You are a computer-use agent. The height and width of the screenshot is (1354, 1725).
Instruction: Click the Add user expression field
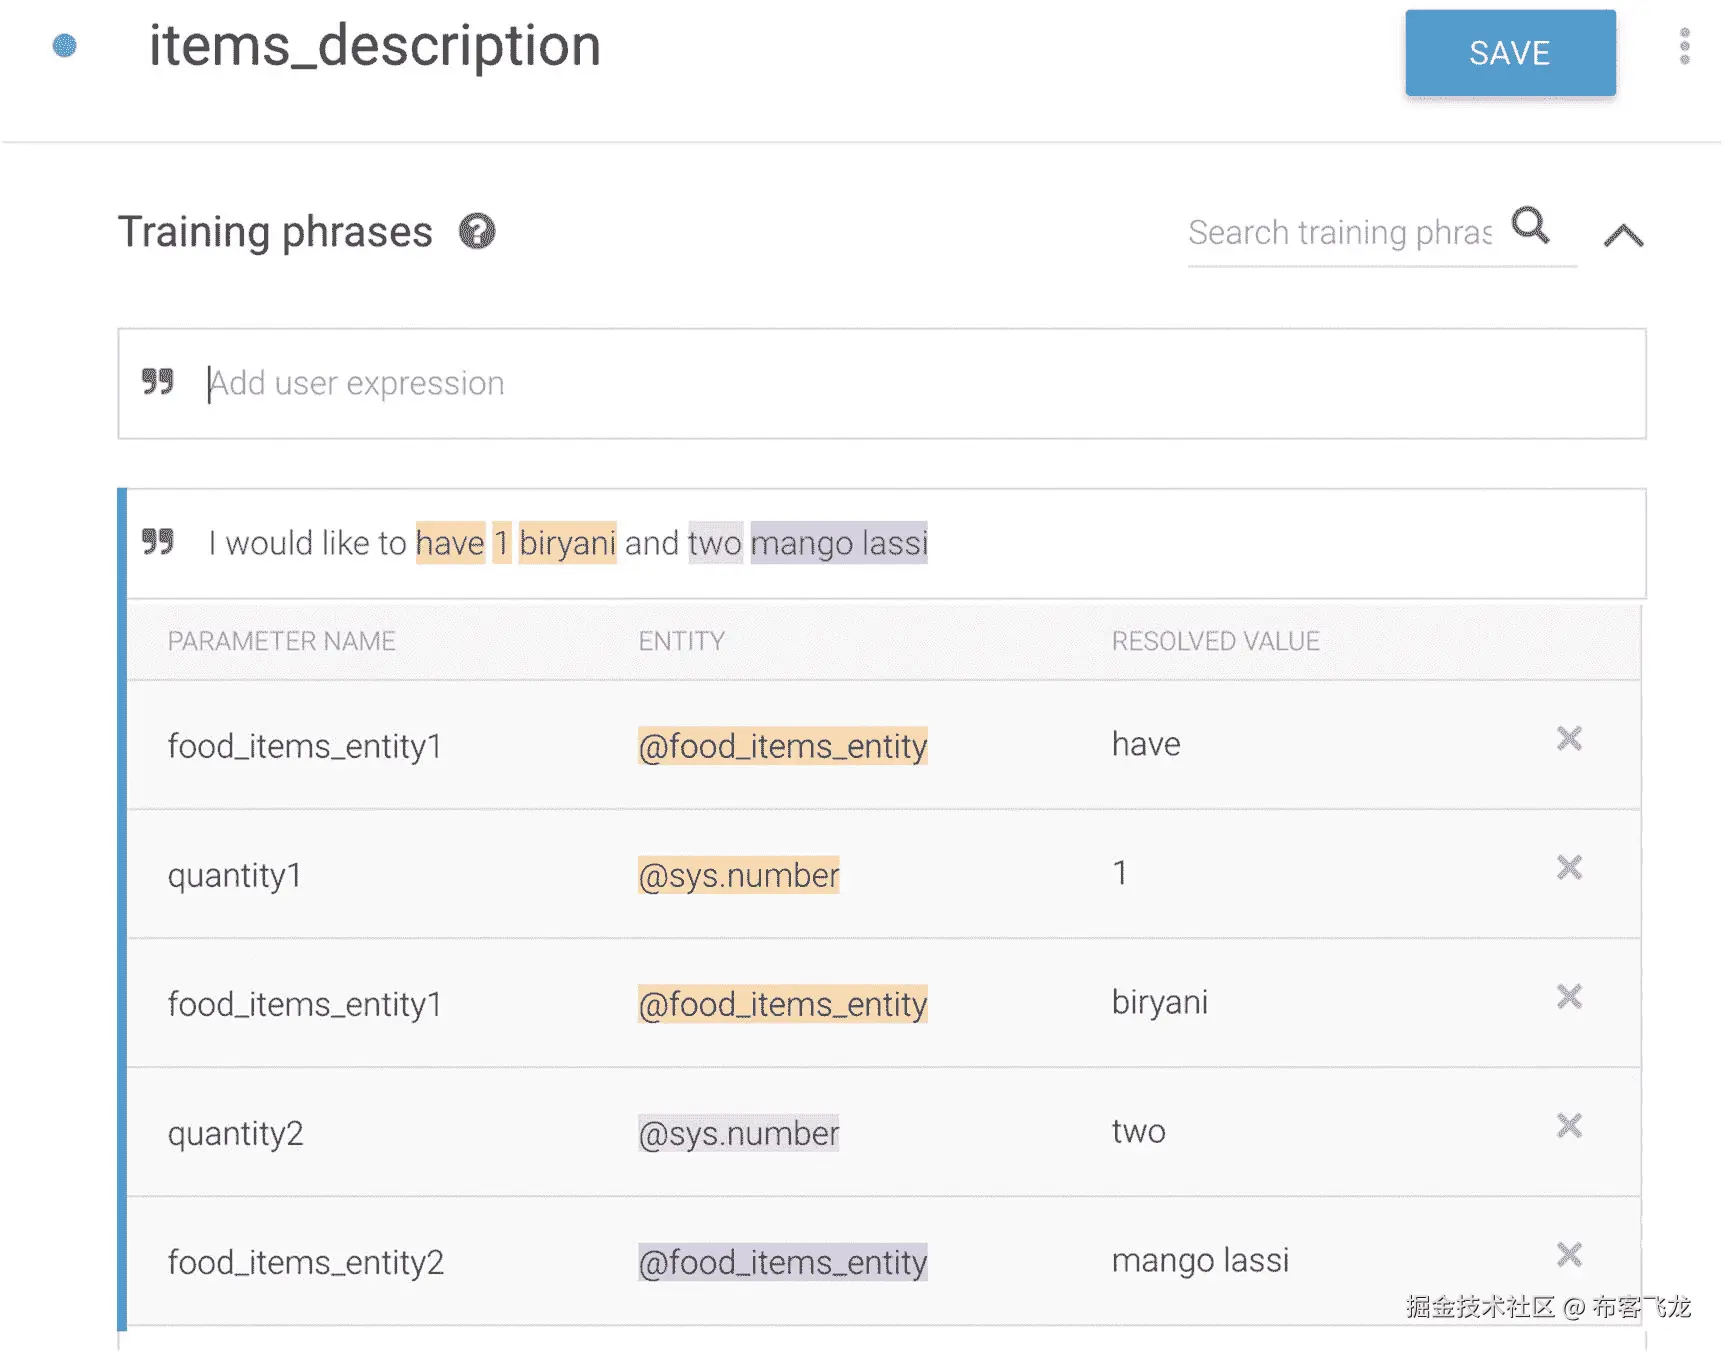pos(882,384)
